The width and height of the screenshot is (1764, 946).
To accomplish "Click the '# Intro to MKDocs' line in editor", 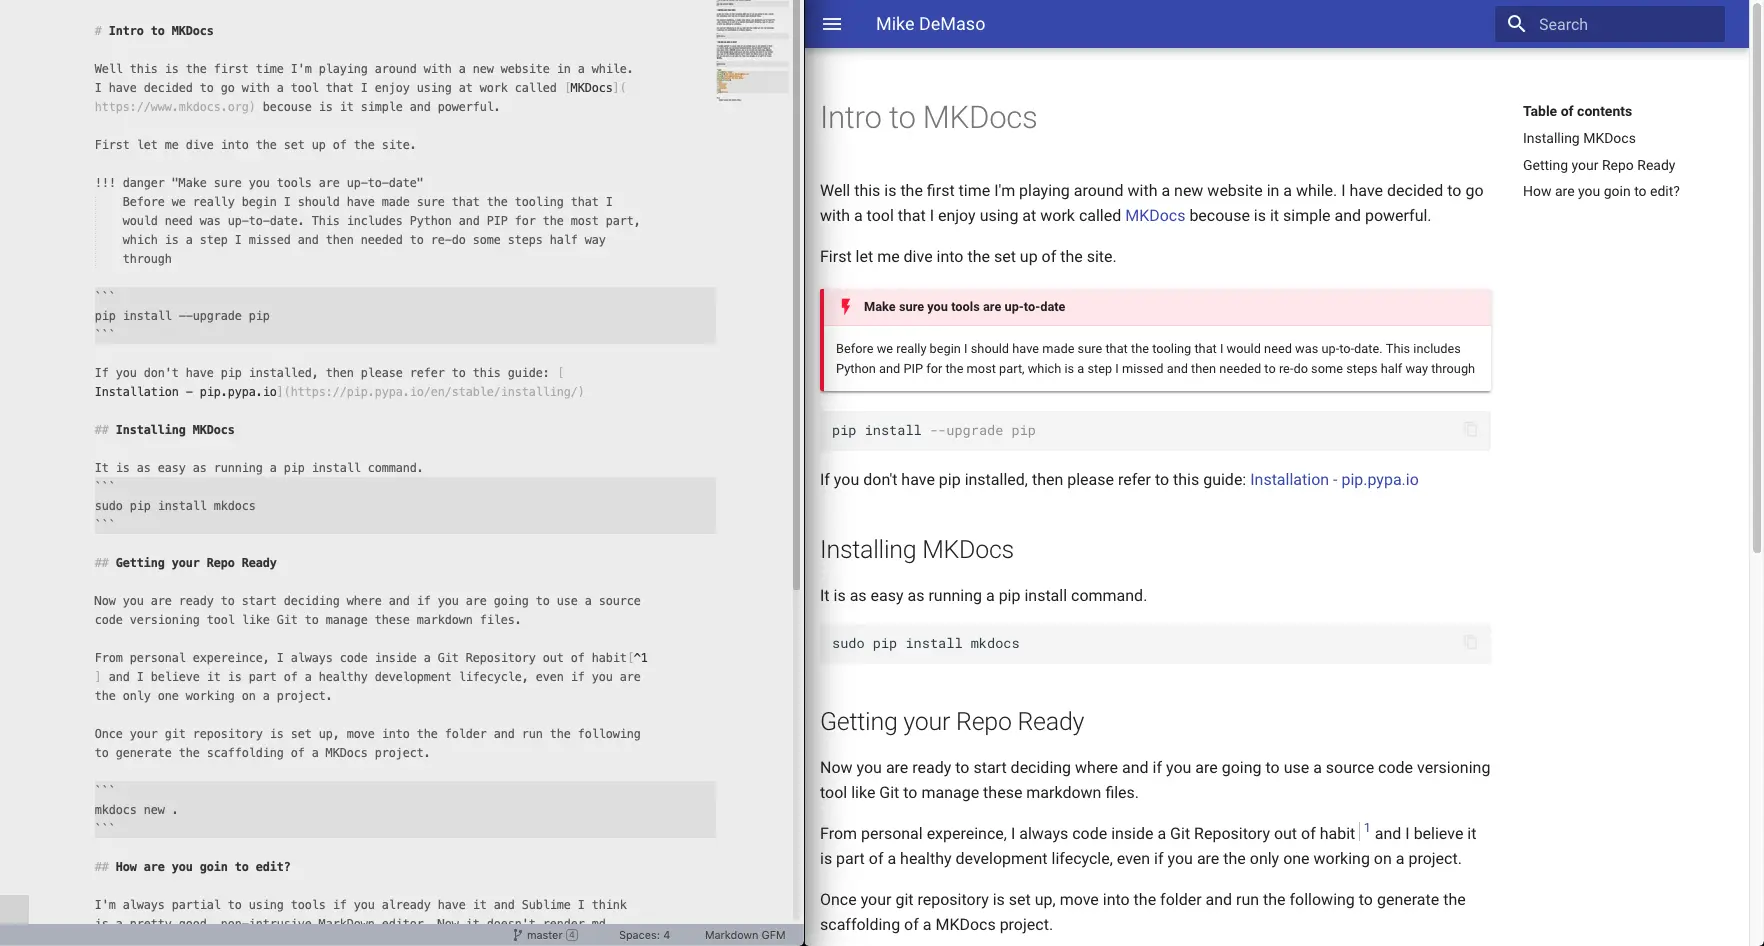I will (x=154, y=31).
